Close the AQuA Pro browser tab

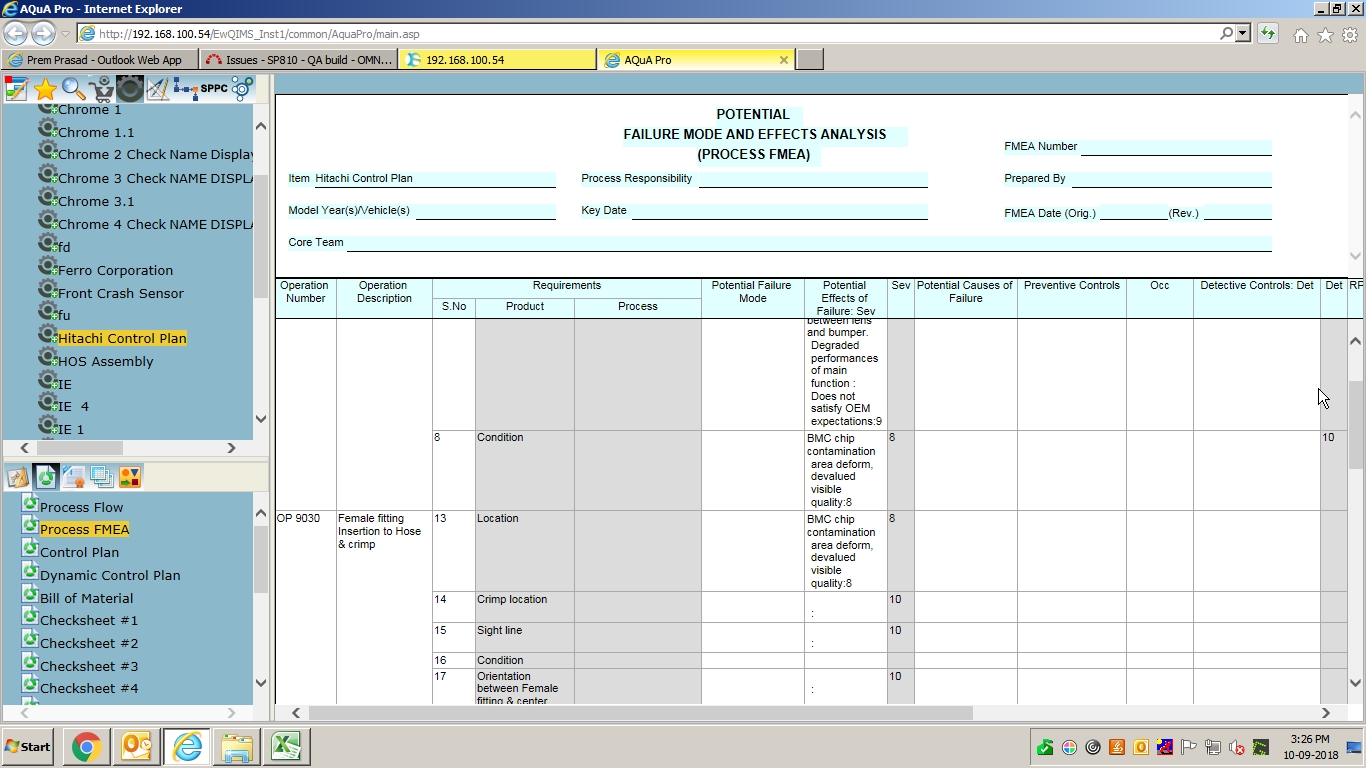point(784,60)
